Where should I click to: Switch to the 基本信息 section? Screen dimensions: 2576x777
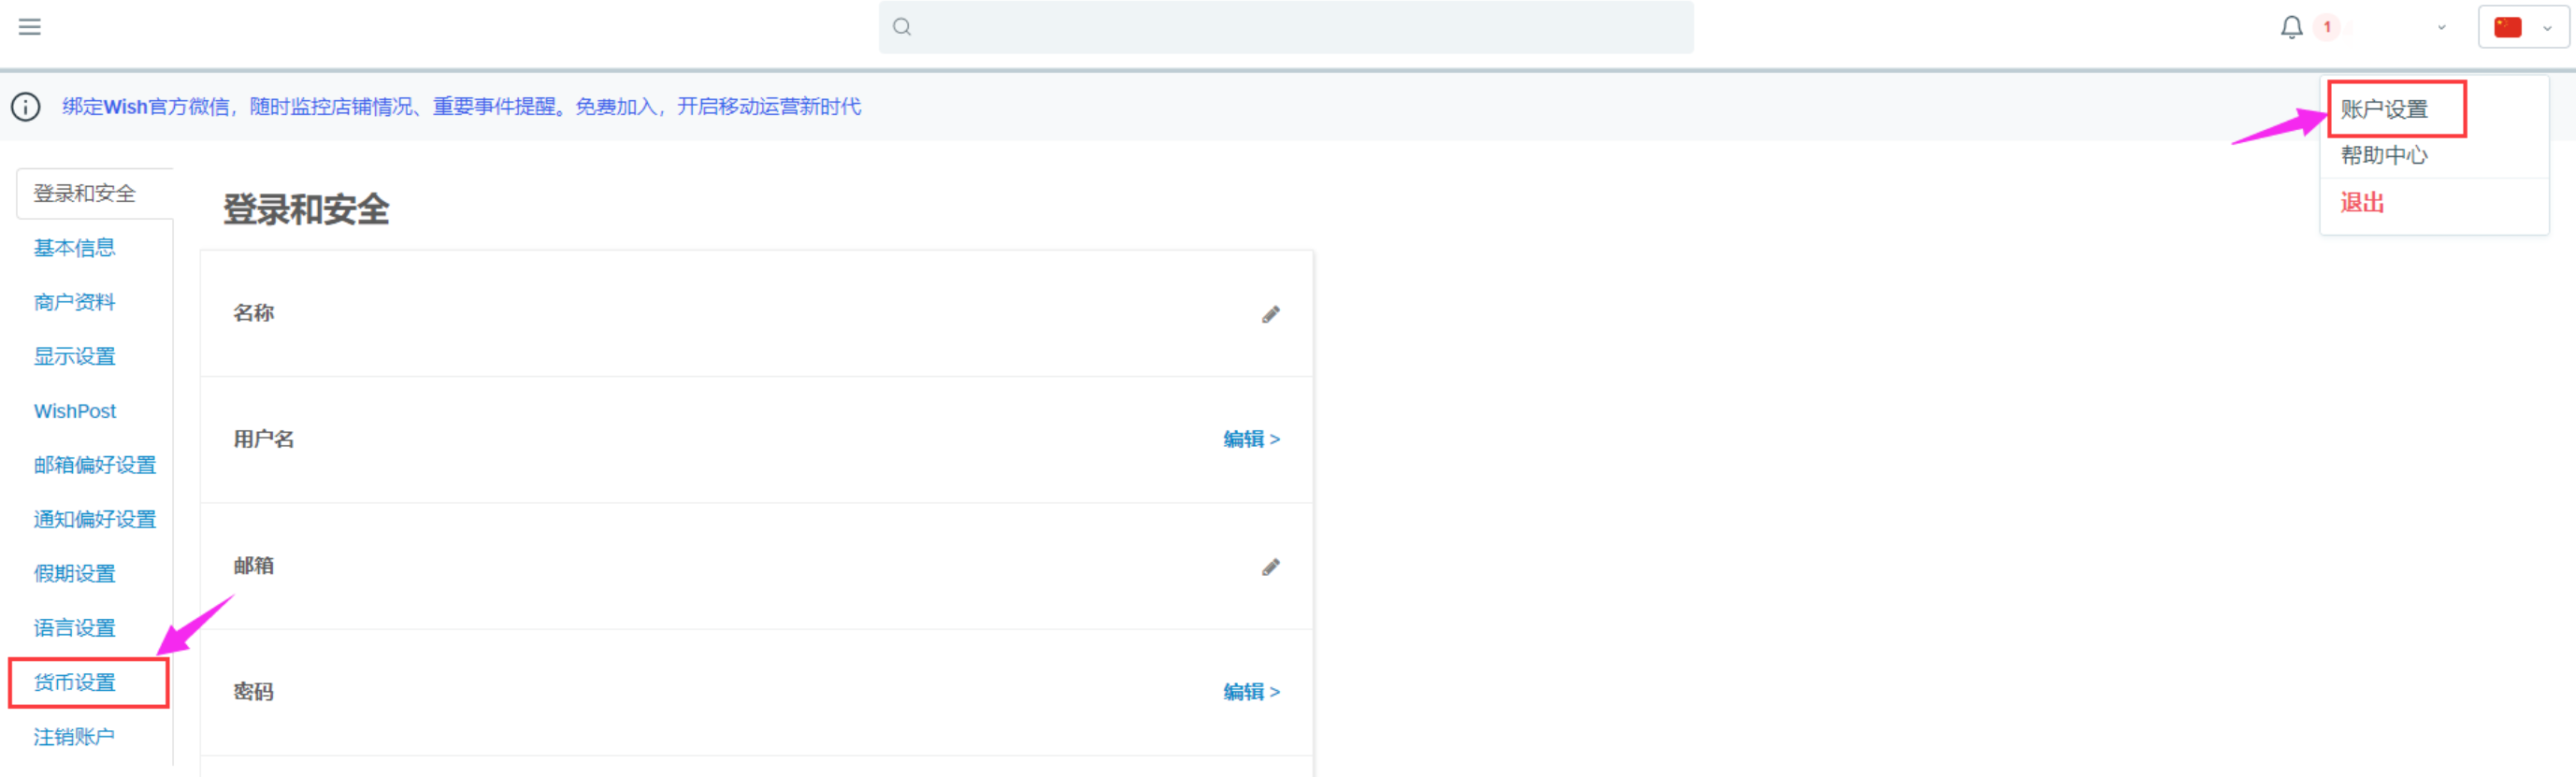tap(75, 248)
